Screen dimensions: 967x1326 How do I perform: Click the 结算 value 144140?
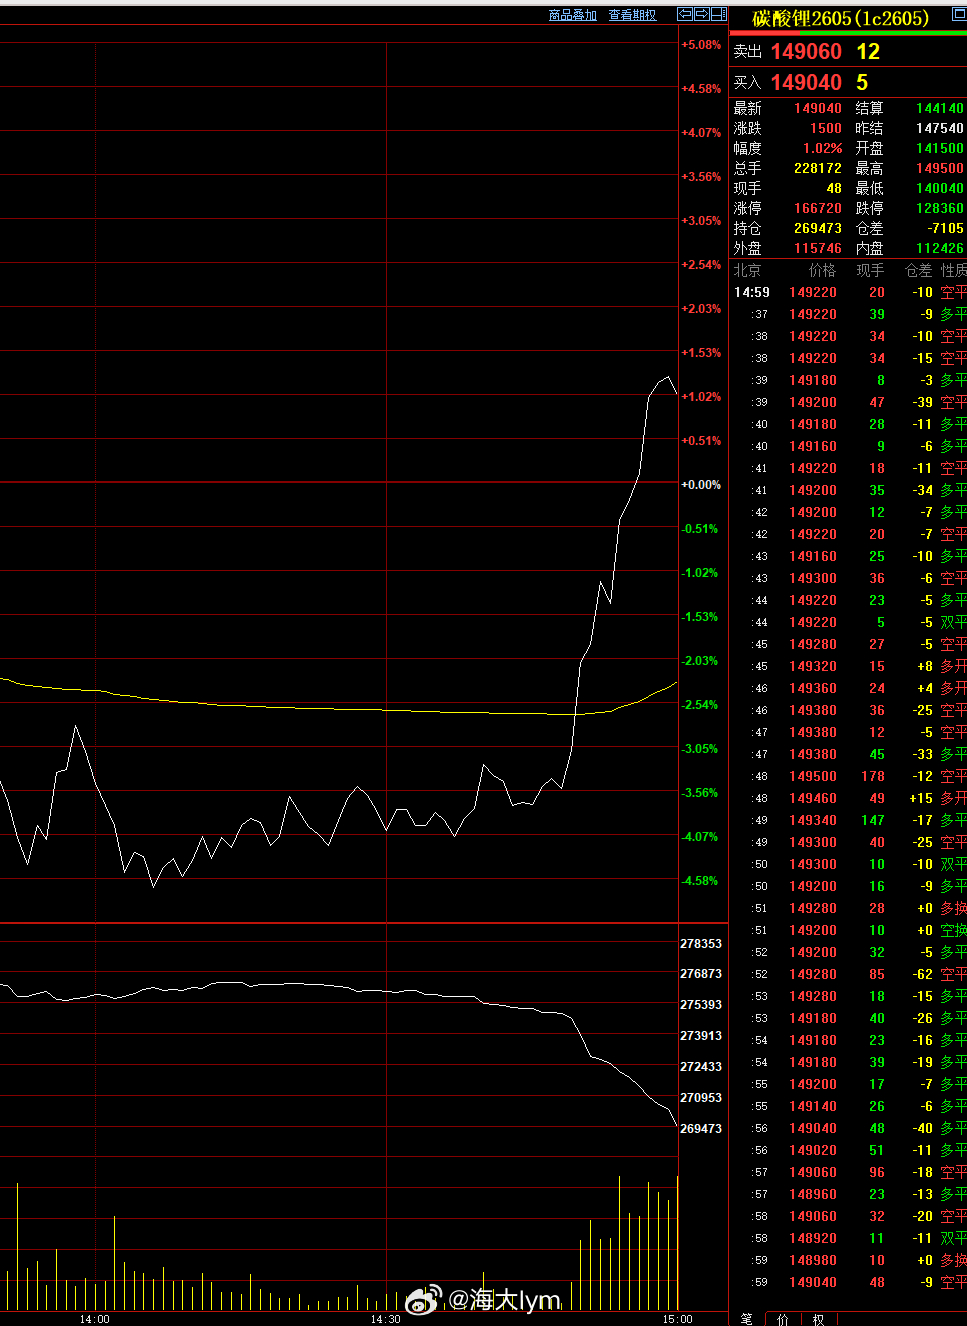(940, 108)
